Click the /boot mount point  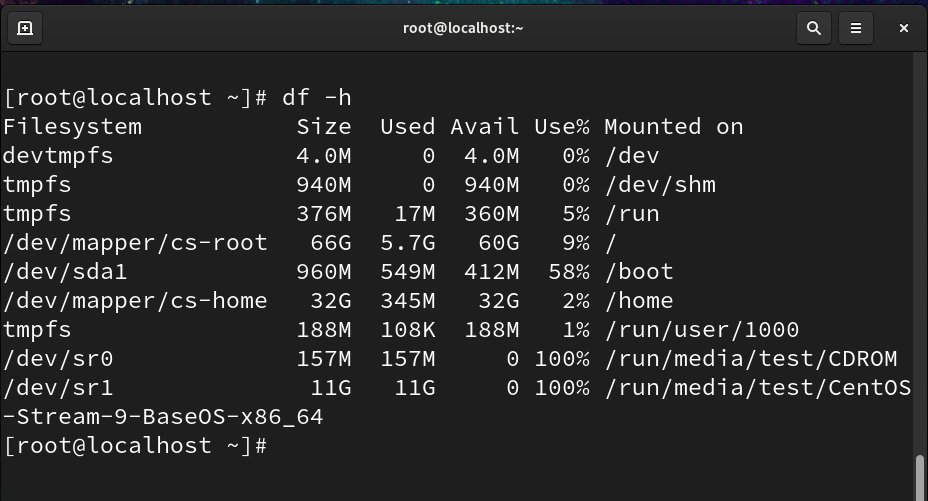pos(638,272)
